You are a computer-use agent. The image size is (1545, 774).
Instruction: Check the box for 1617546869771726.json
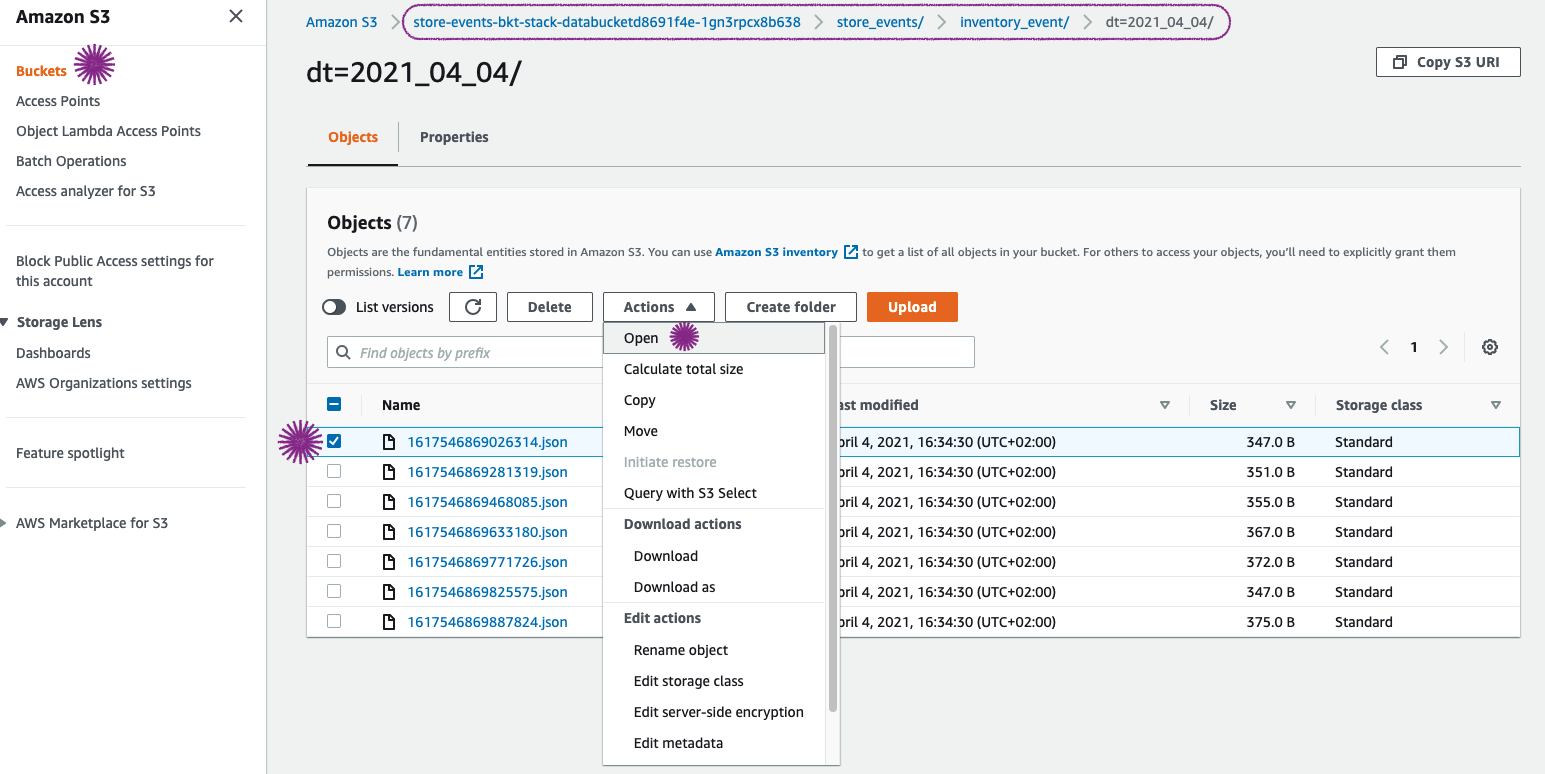coord(334,561)
